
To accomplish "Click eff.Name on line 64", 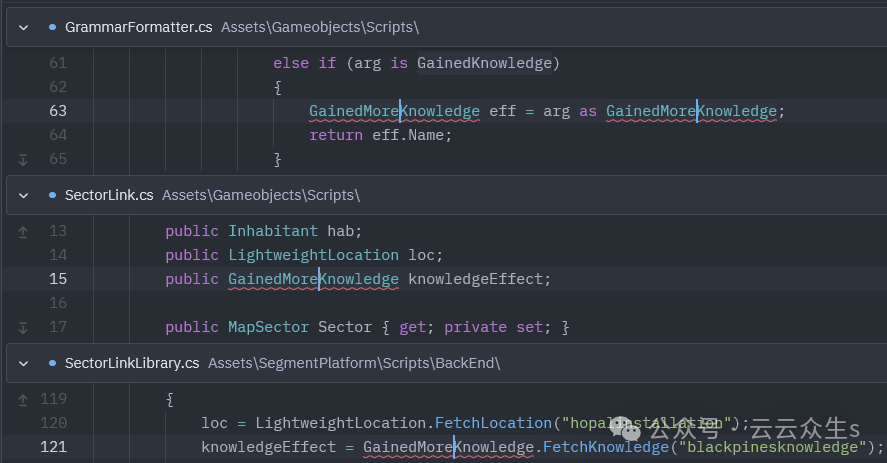I will click(408, 135).
